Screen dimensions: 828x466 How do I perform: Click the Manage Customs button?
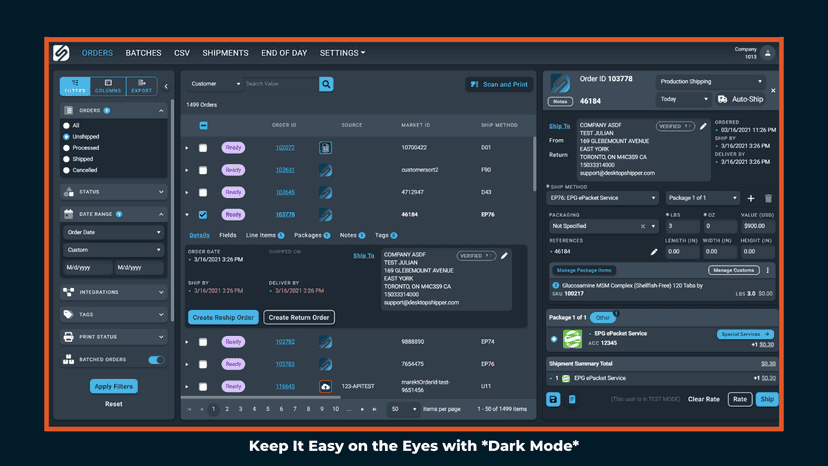coord(733,271)
